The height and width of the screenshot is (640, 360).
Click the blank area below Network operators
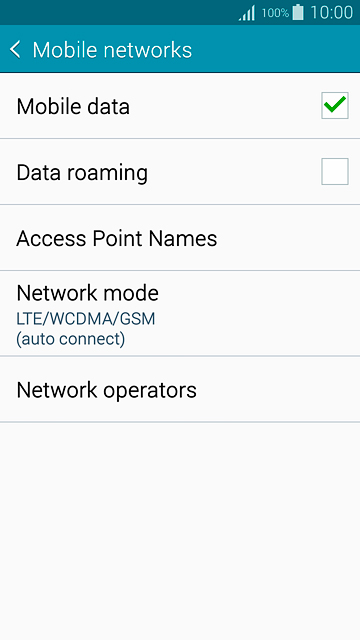pyautogui.click(x=180, y=531)
